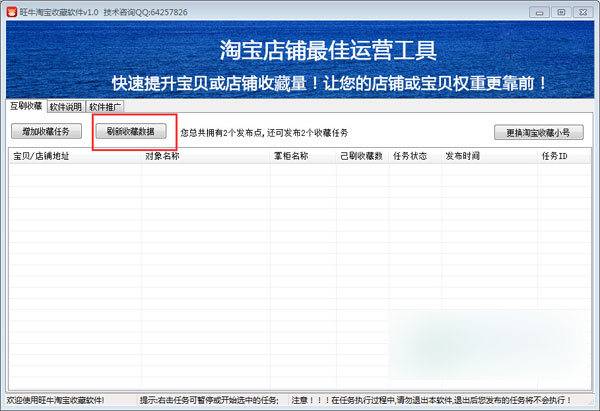This screenshot has height=411, width=600.
Task: Click the 已刷收藏数 column header
Action: tap(361, 157)
